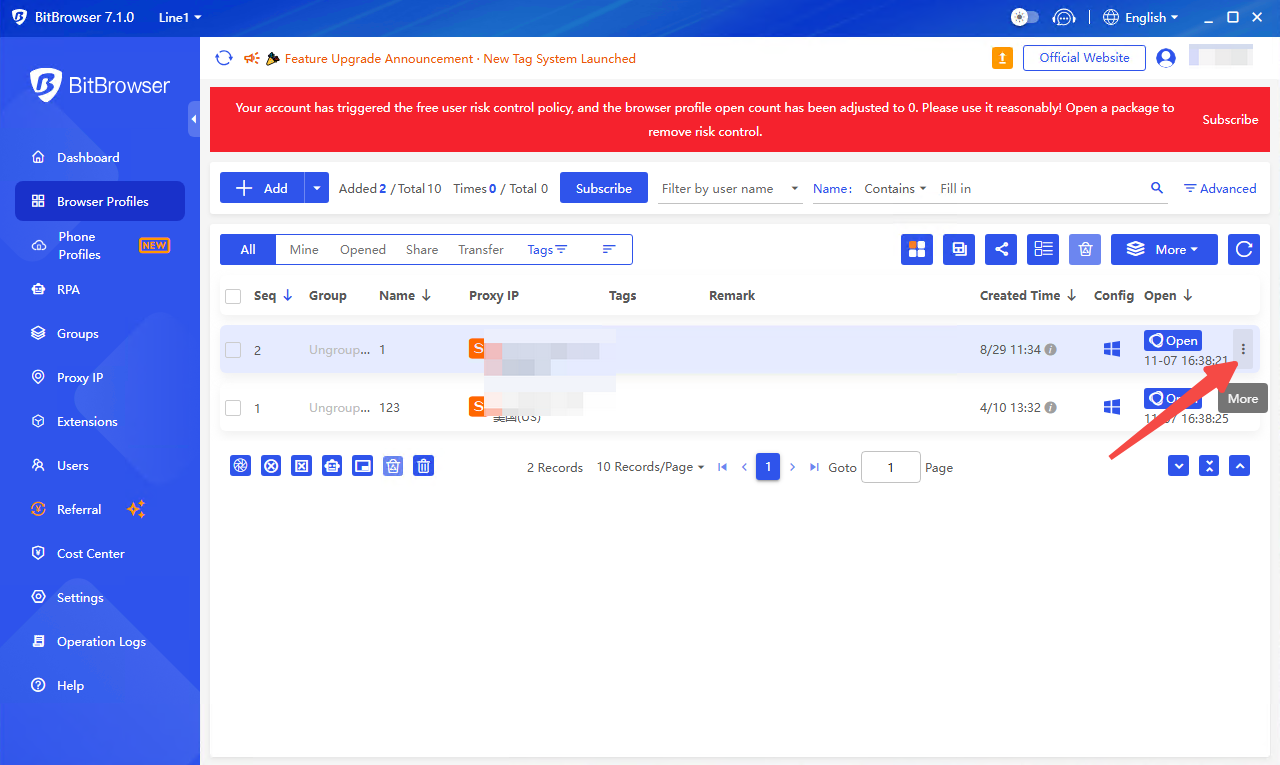Image resolution: width=1280 pixels, height=765 pixels.
Task: Click the trash delete icon in bottom toolbar
Action: click(424, 466)
